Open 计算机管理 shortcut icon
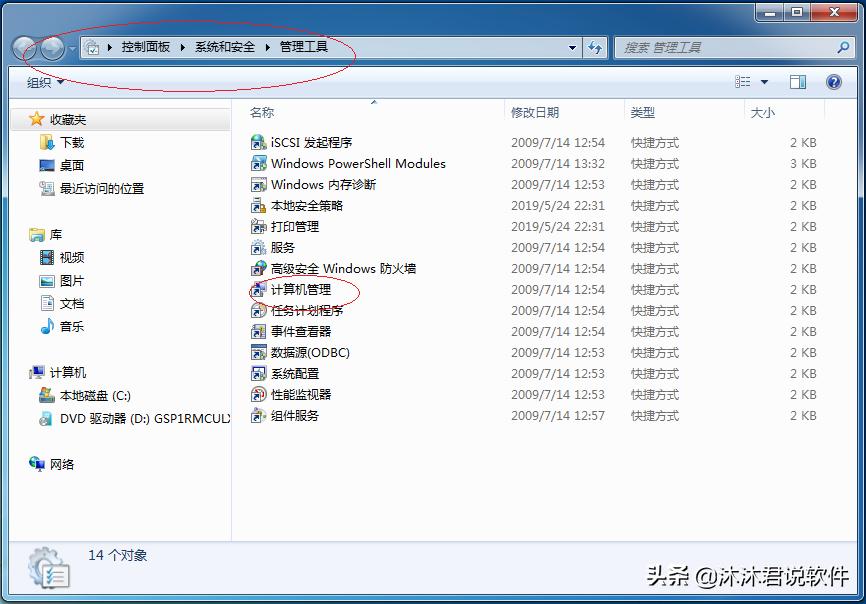 coord(300,290)
